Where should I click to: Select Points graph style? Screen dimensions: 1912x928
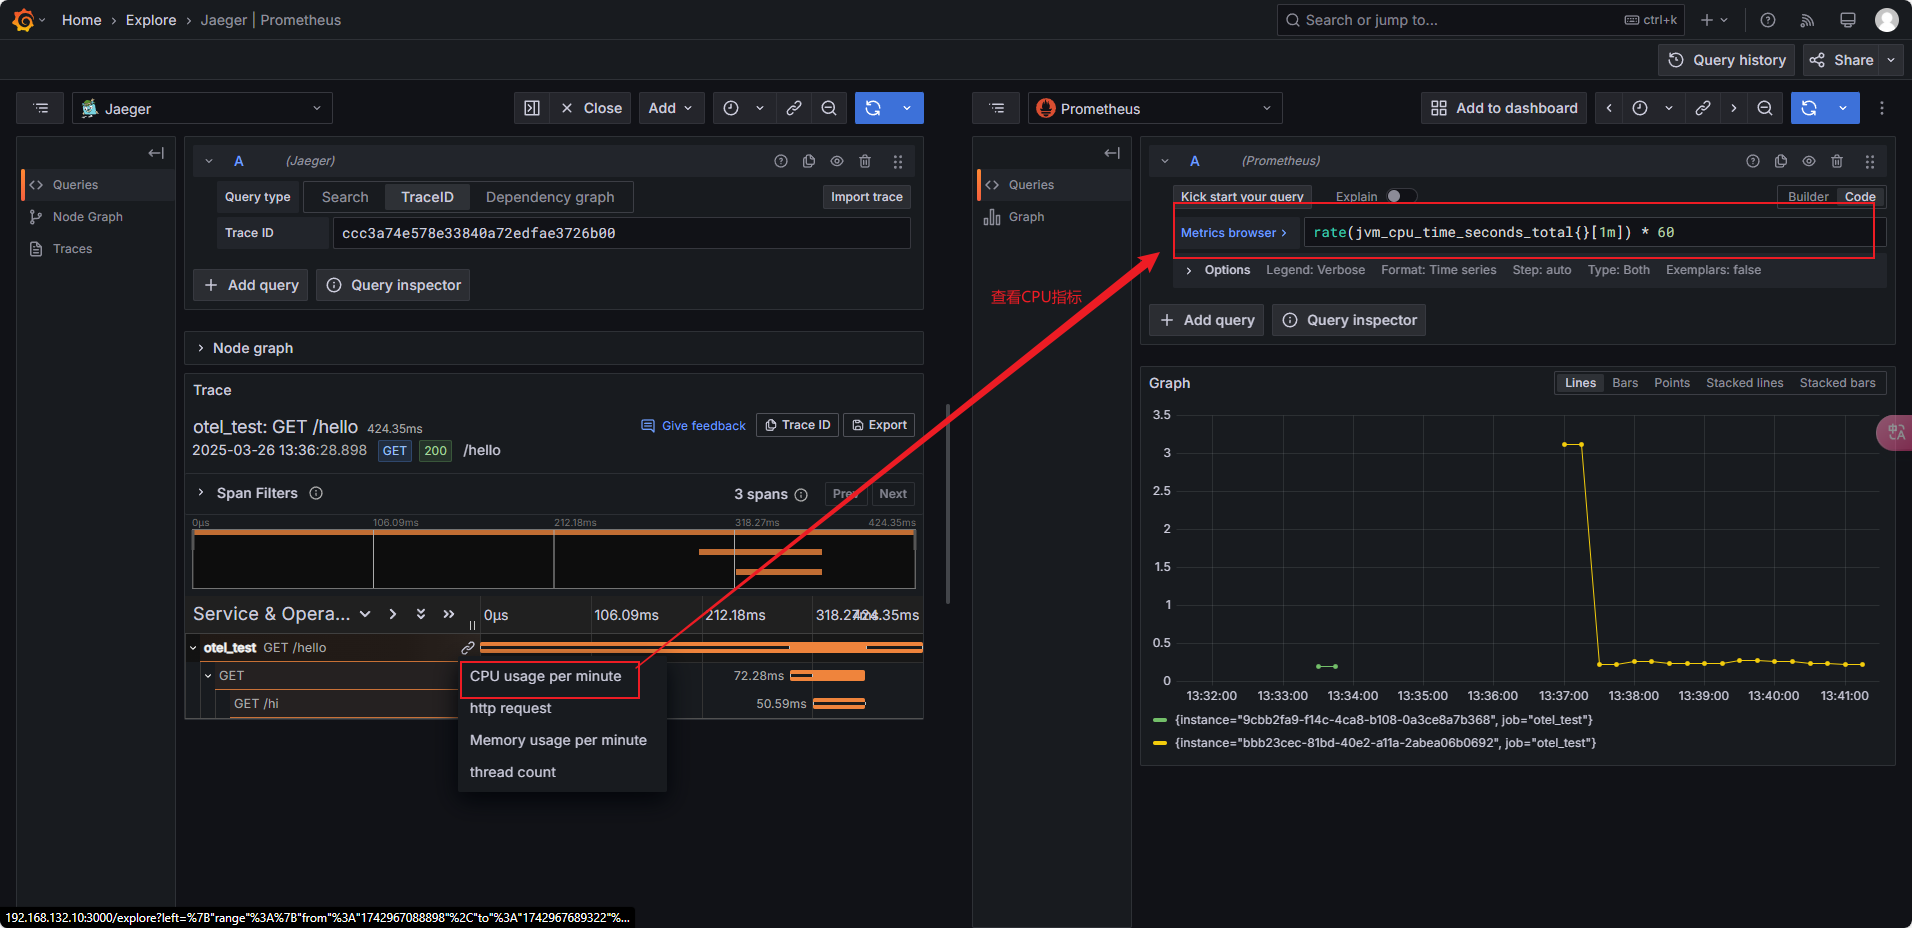1672,383
